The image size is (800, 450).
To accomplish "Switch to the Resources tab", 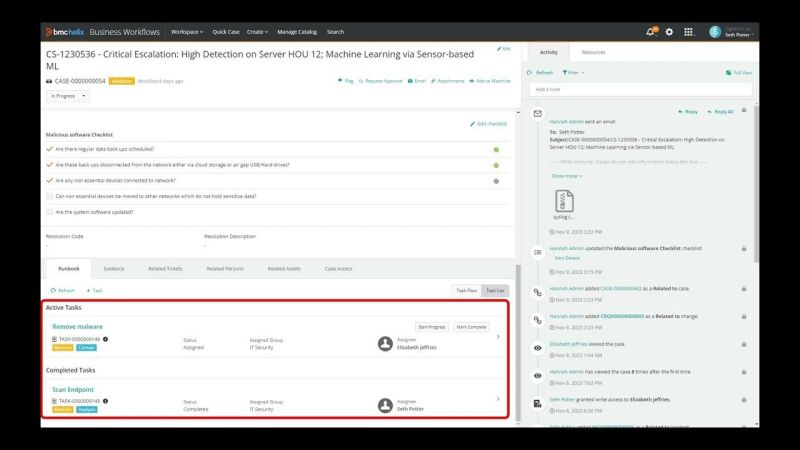I will click(593, 52).
